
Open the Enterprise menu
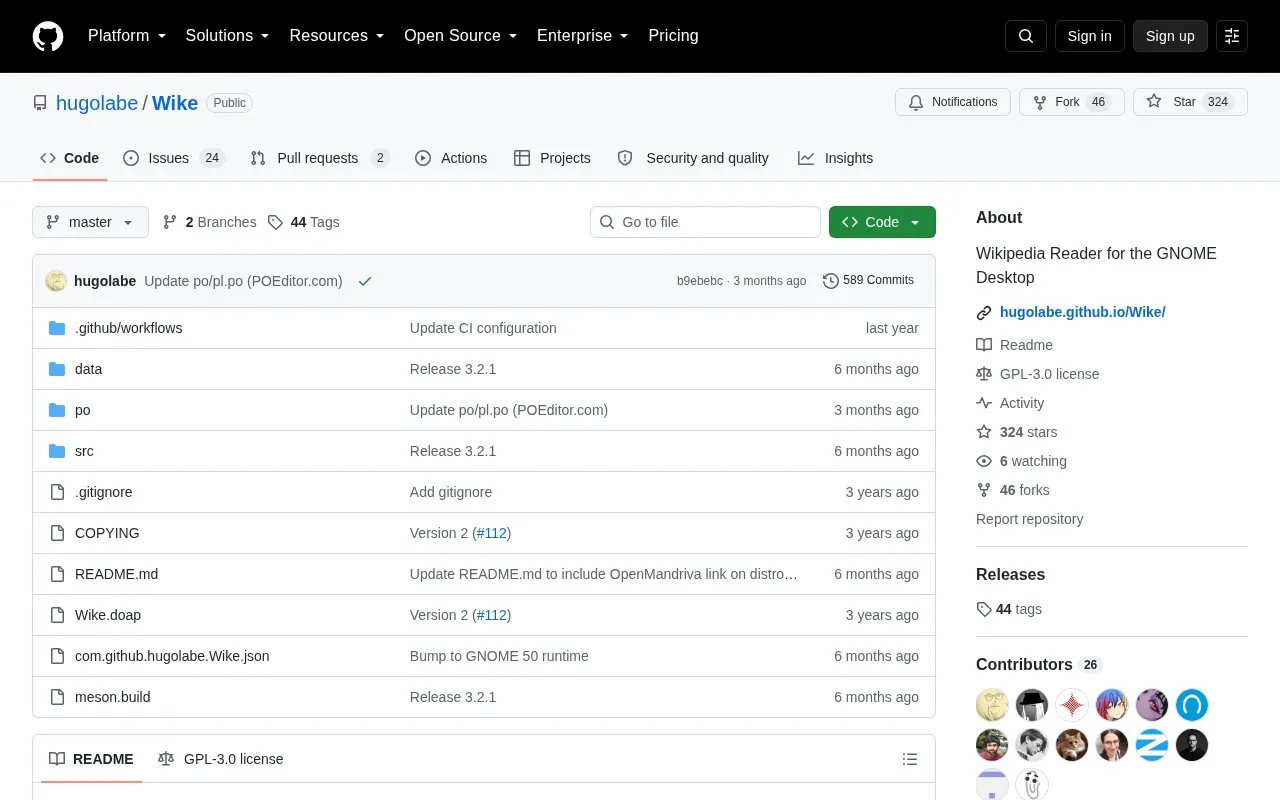[x=583, y=36]
